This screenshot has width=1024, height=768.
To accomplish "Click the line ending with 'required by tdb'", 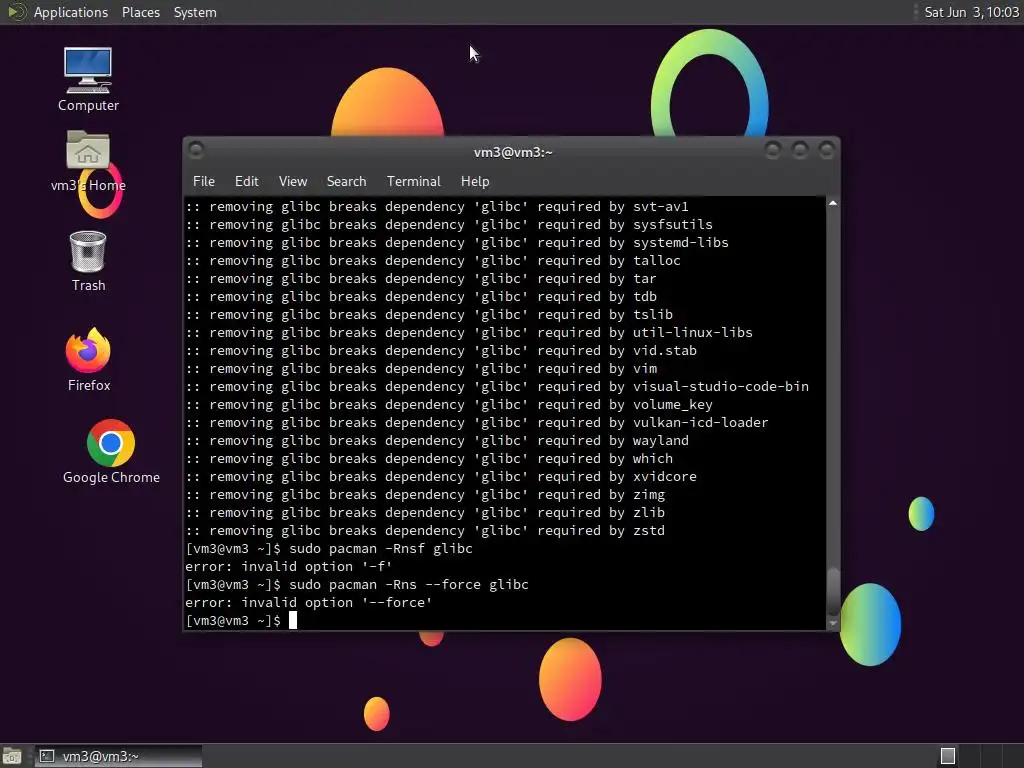I will click(421, 296).
